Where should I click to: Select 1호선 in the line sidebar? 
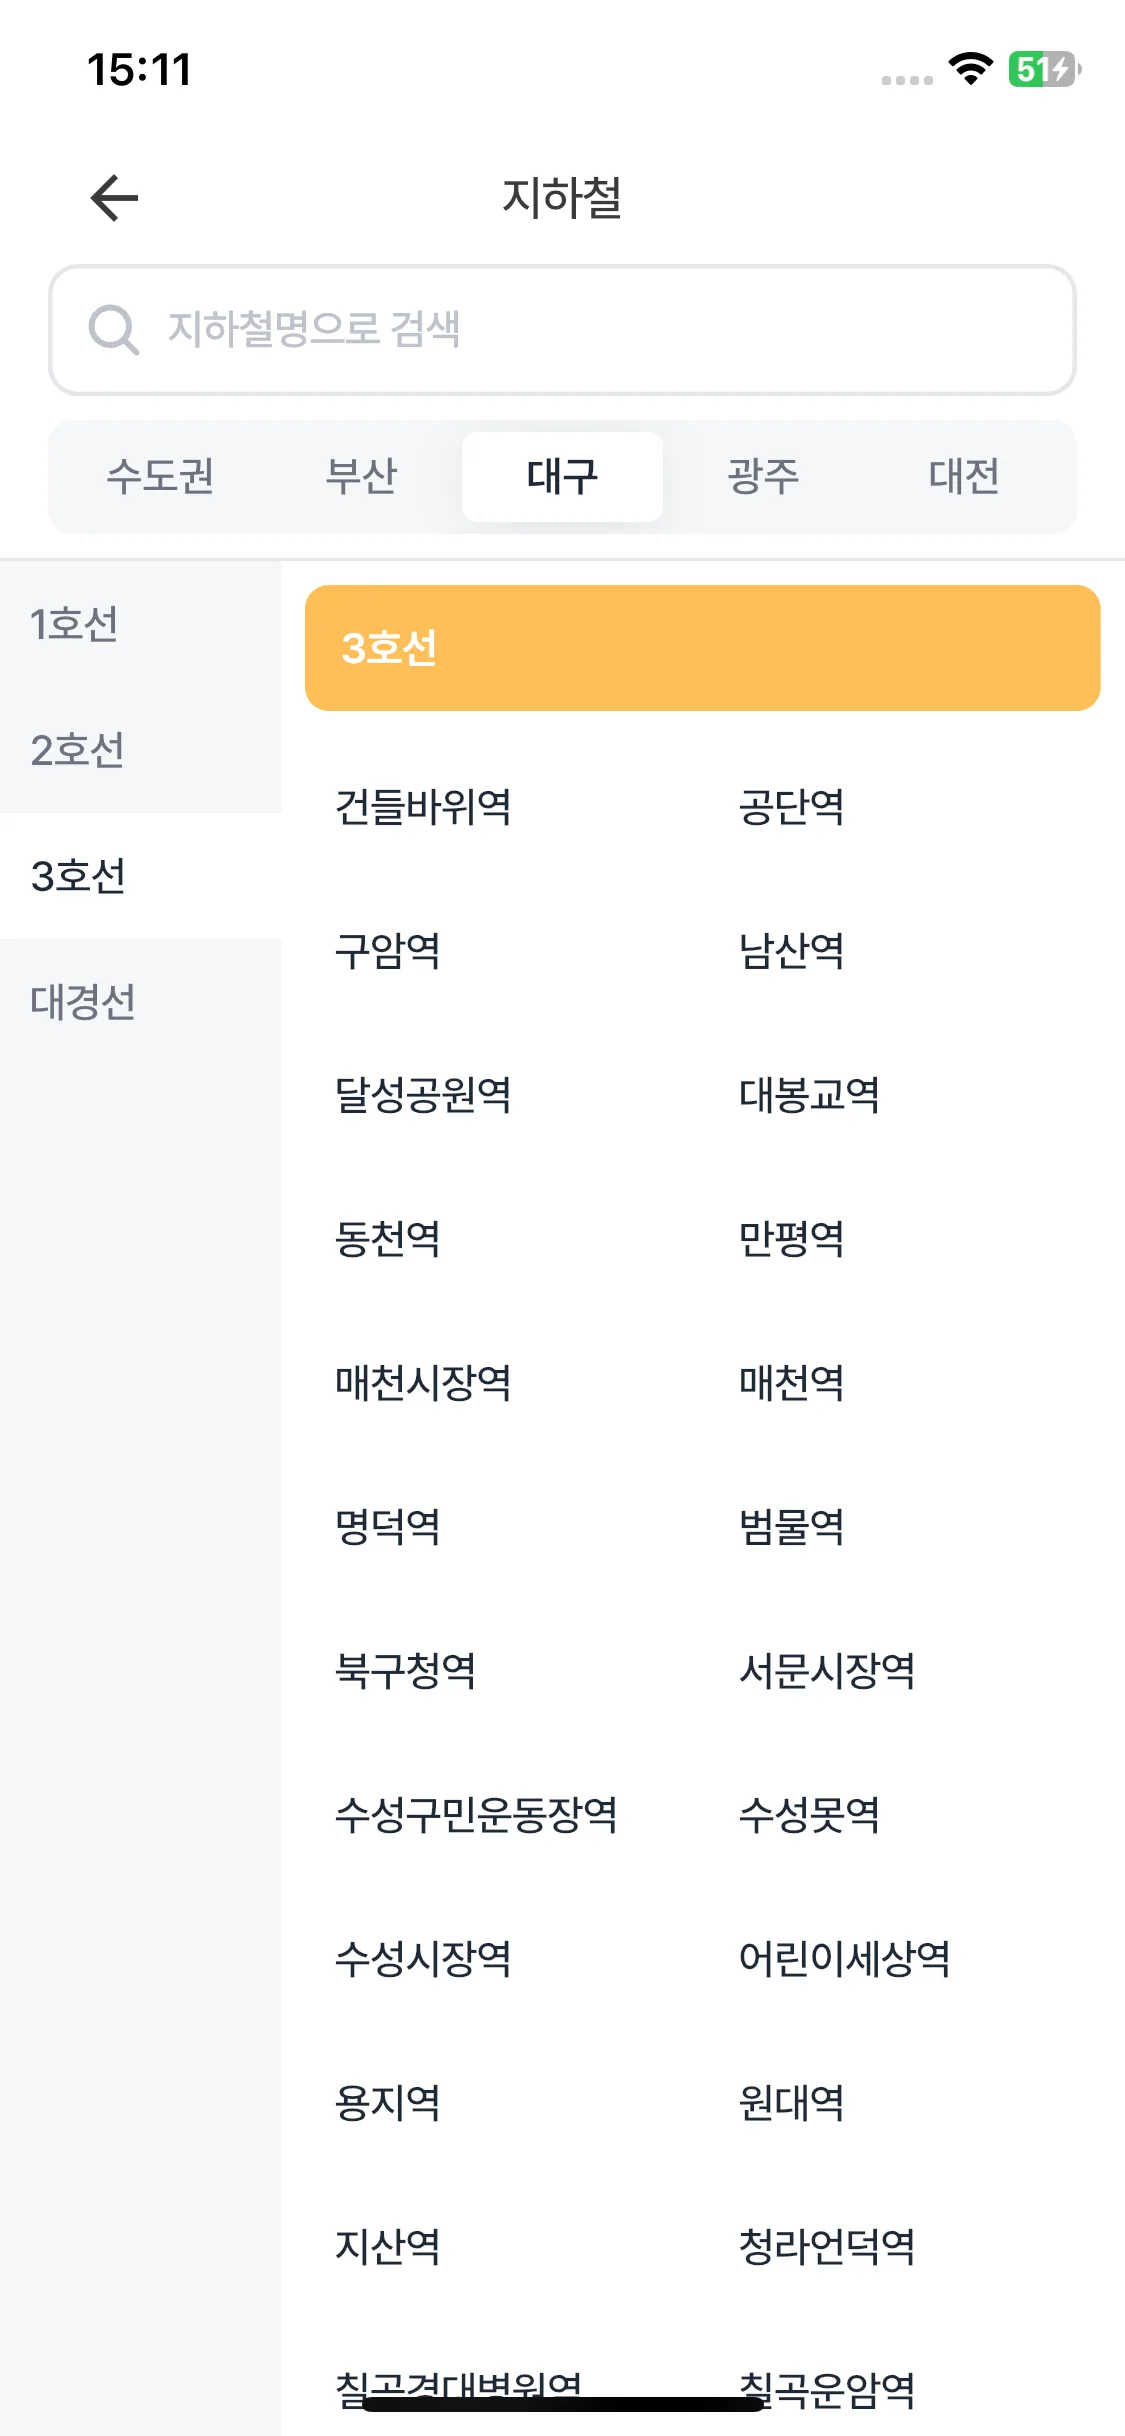pos(140,624)
